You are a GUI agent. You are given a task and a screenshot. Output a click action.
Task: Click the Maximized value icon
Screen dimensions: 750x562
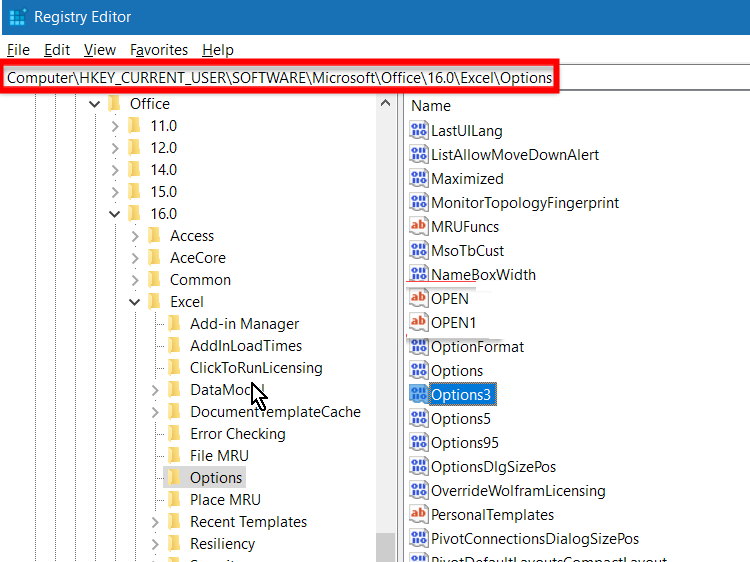pyautogui.click(x=419, y=178)
